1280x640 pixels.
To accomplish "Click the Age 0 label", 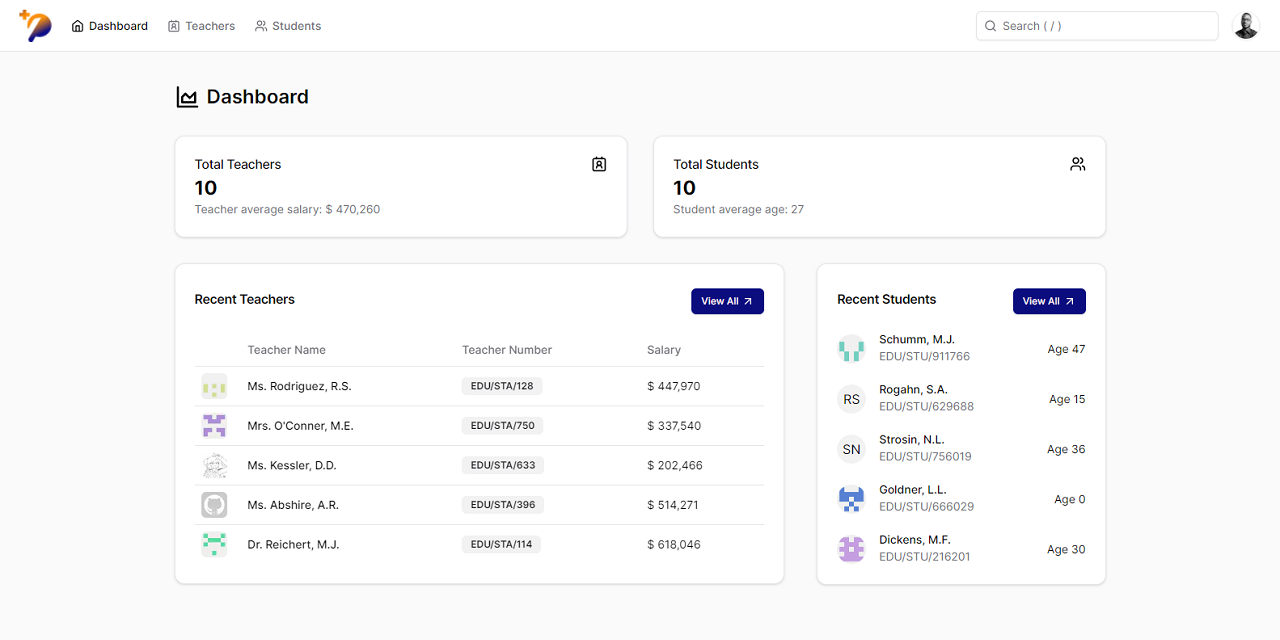I will point(1070,499).
